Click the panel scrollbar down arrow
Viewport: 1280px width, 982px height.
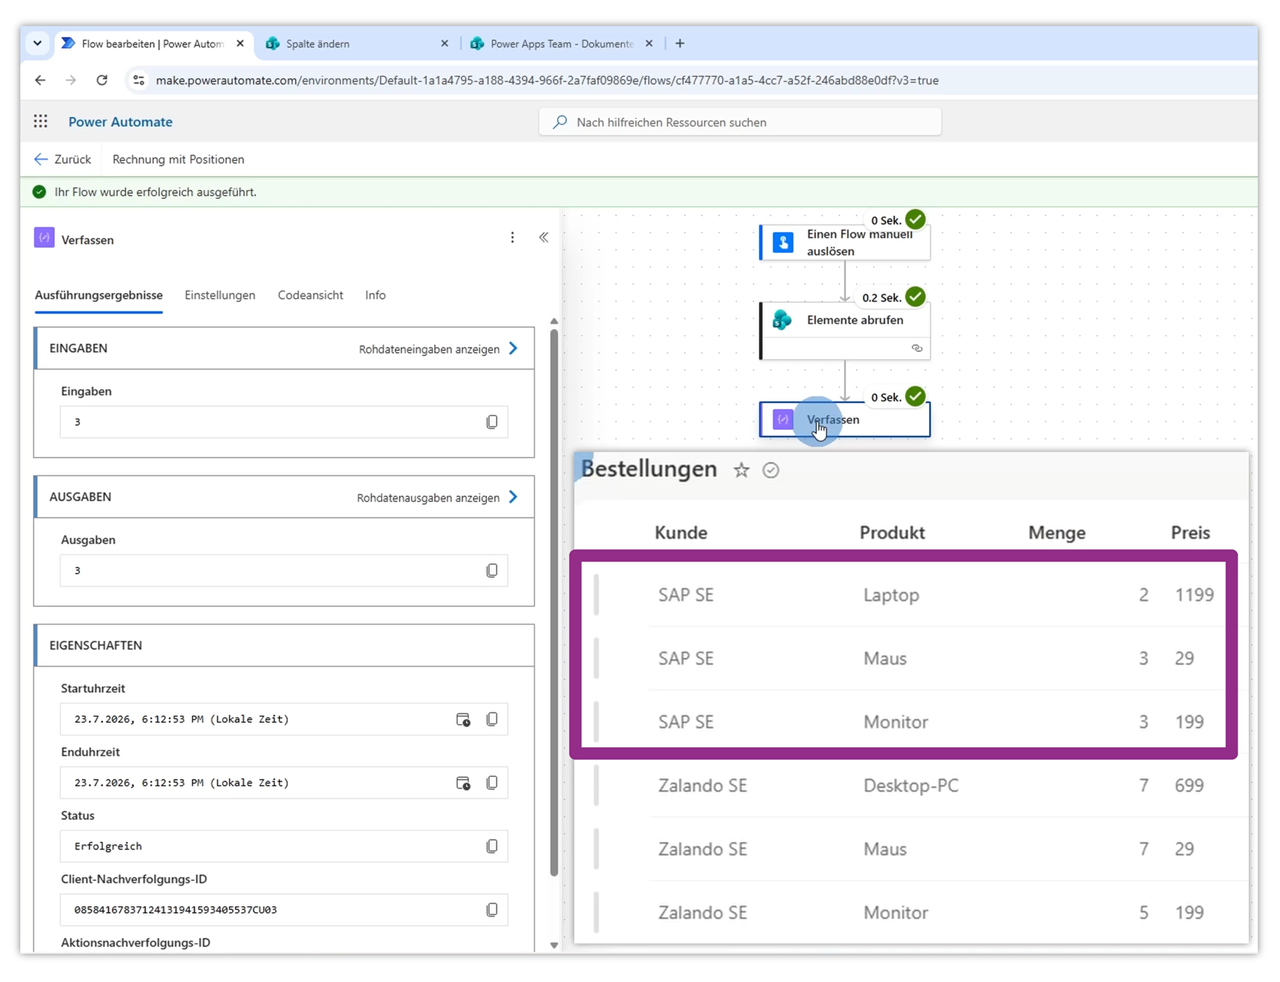pyautogui.click(x=554, y=945)
